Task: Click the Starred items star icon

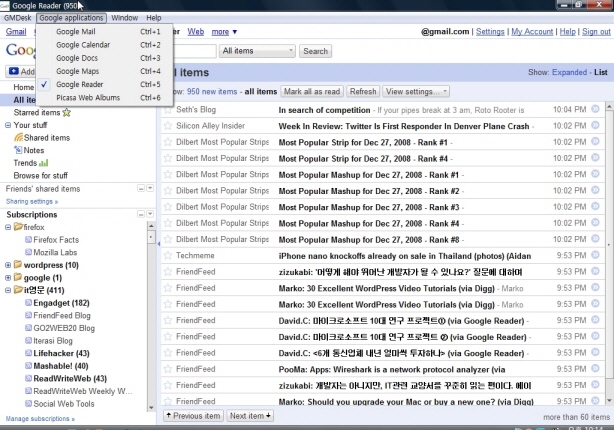Action: [67, 113]
